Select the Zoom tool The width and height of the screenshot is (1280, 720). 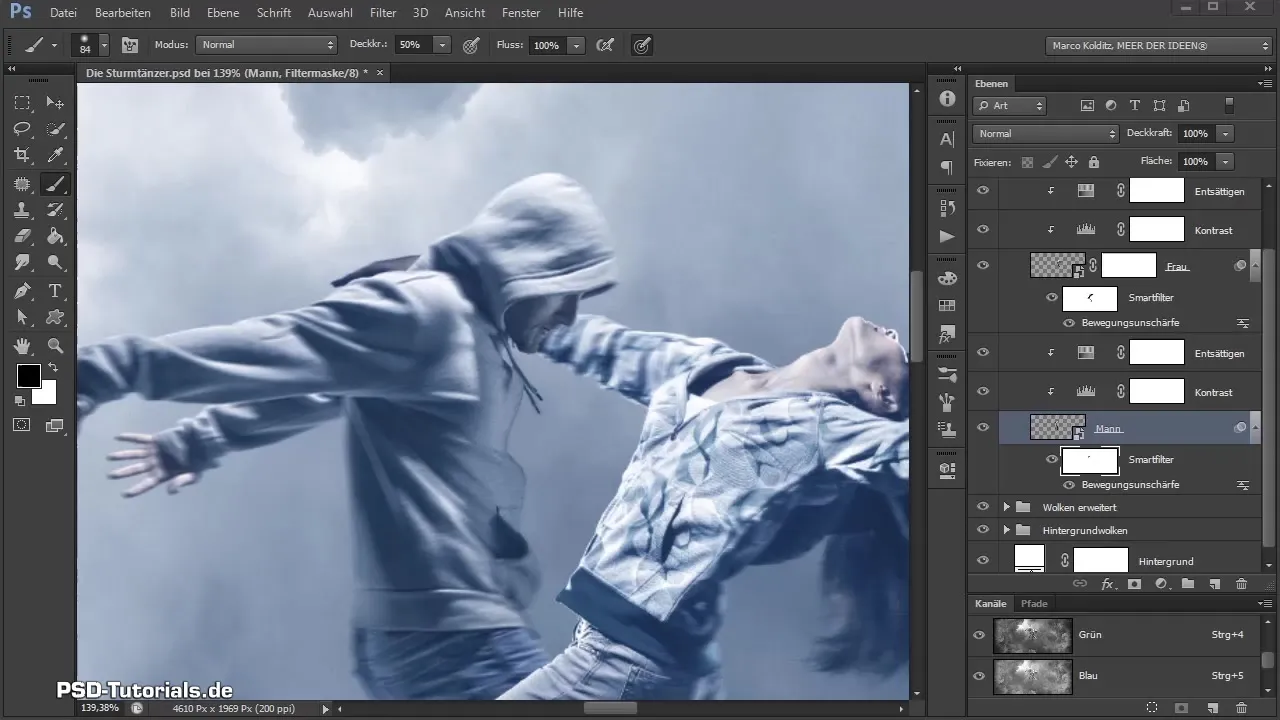click(x=56, y=346)
